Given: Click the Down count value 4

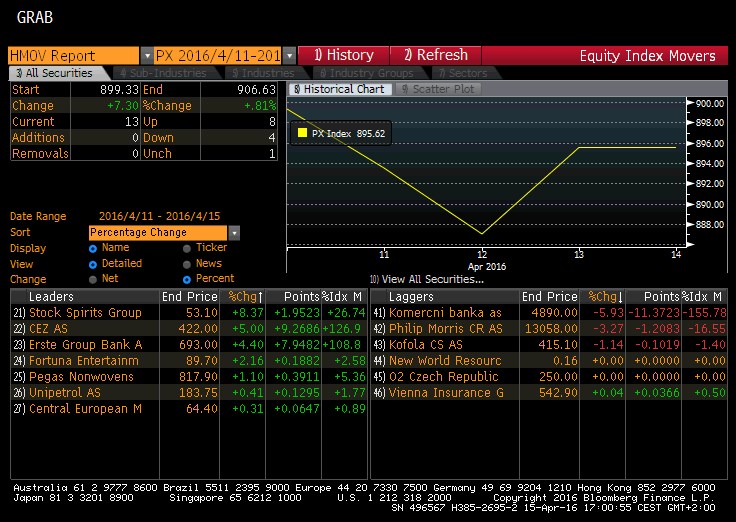Looking at the screenshot, I should pyautogui.click(x=272, y=138).
